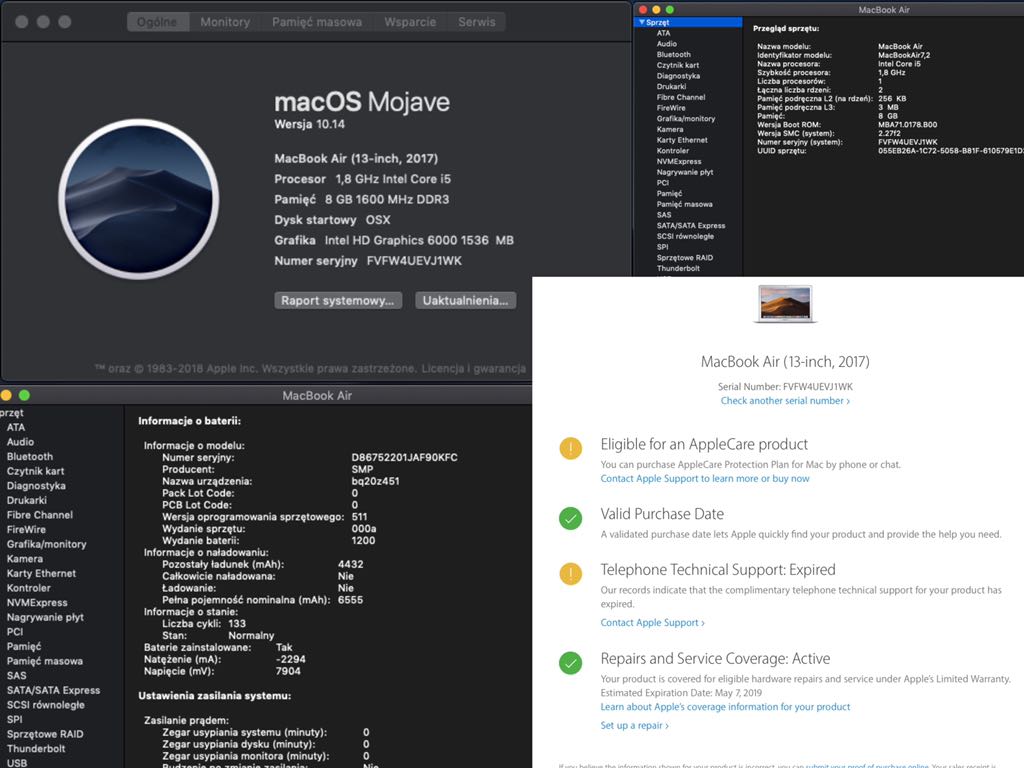Select FireWire in bottom-left window sidebar

pos(26,530)
